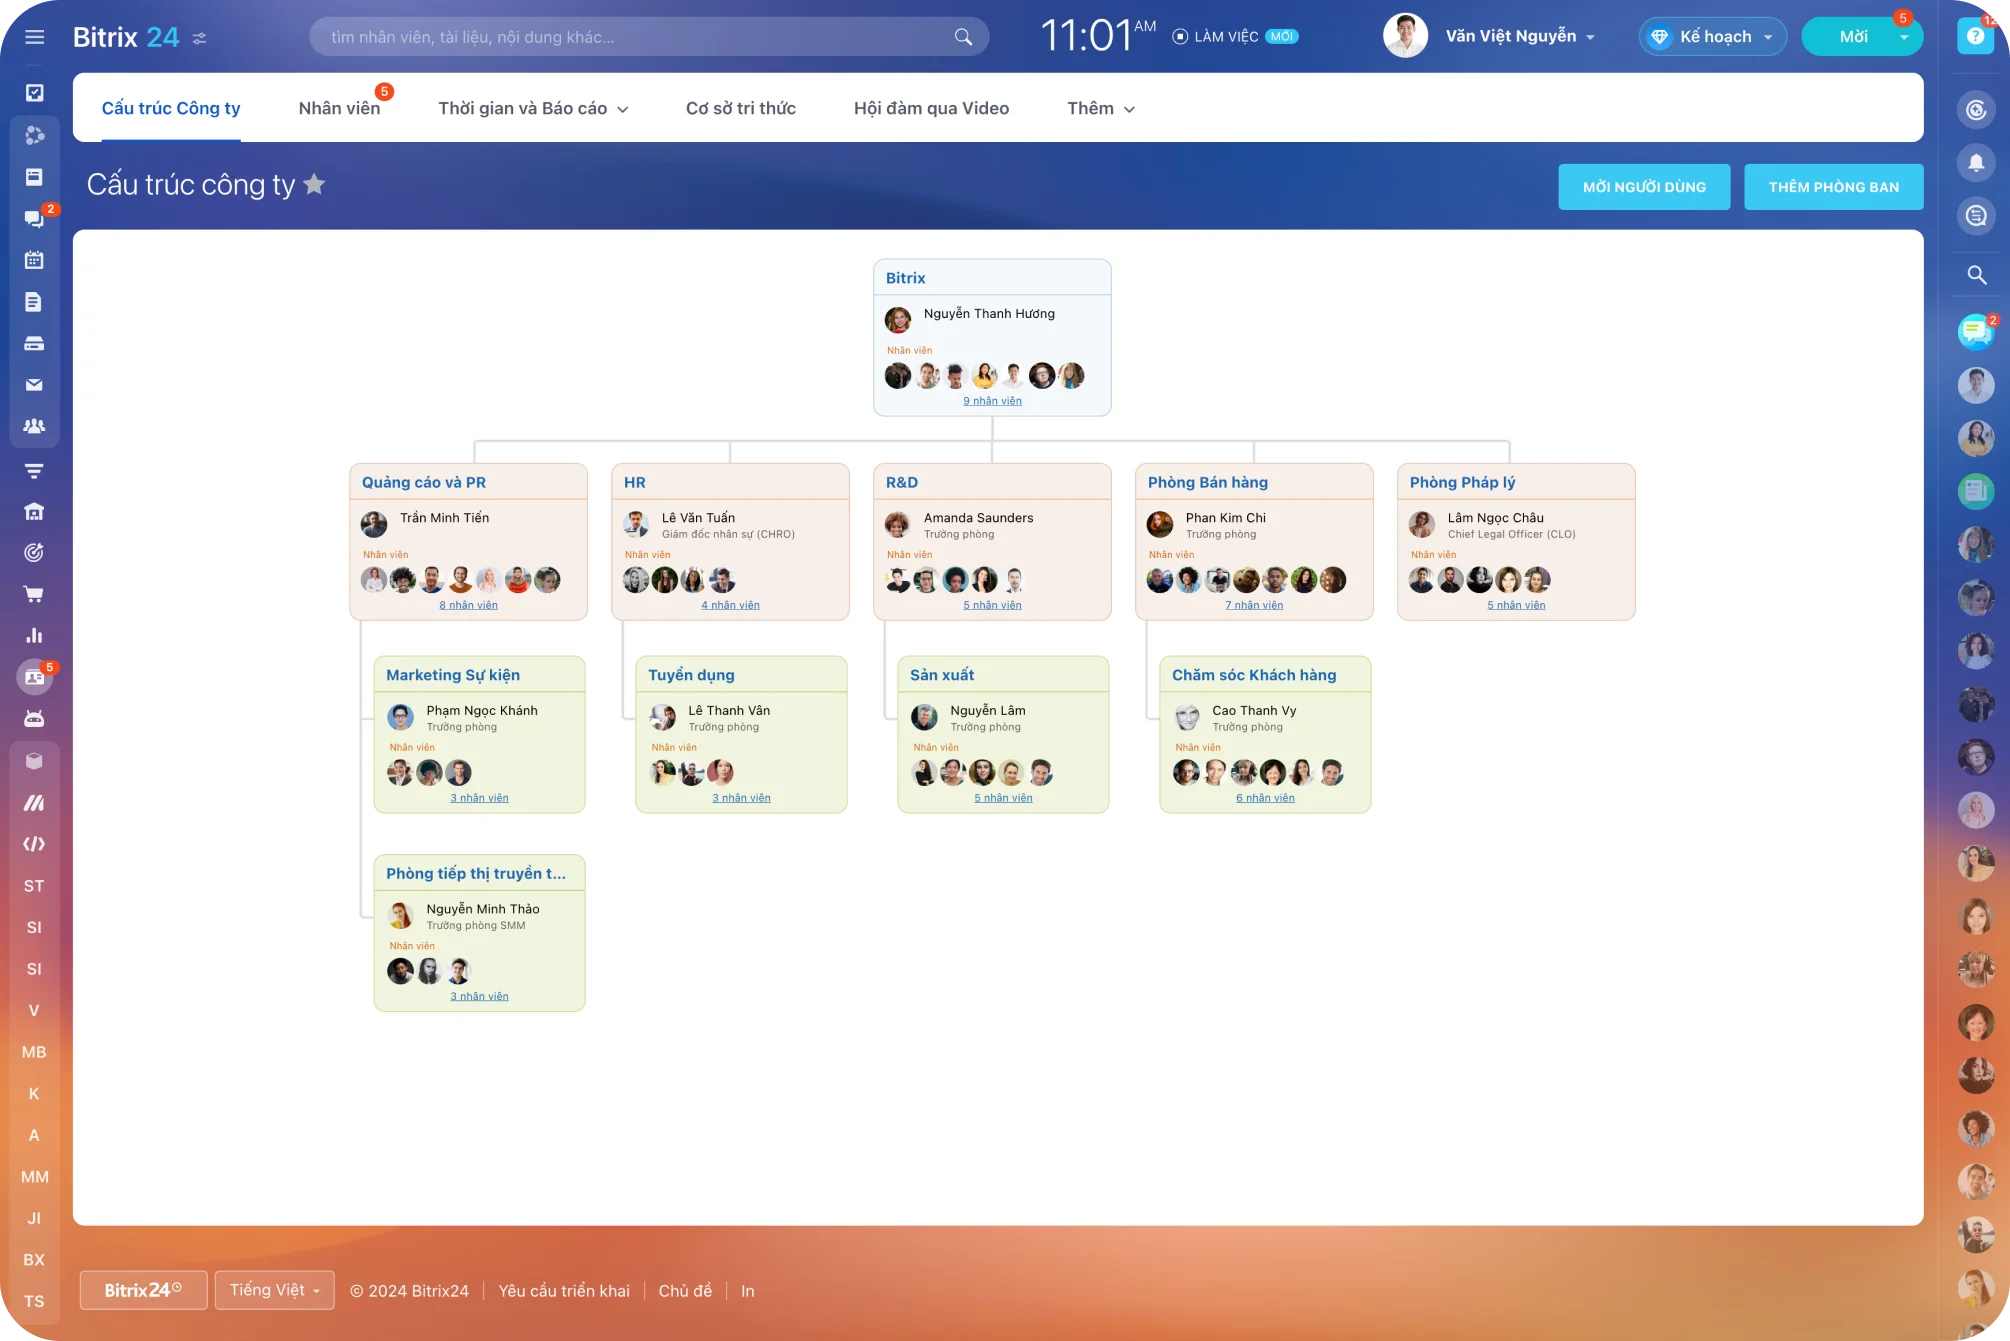
Task: Open the chat messages icon in the left sidebar
Action: pyautogui.click(x=34, y=219)
